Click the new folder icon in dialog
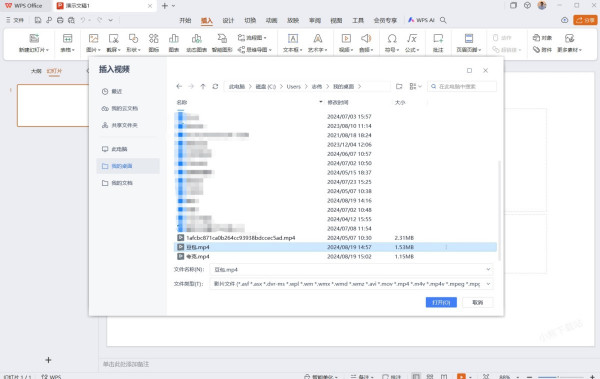The width and height of the screenshot is (600, 379). tap(399, 87)
